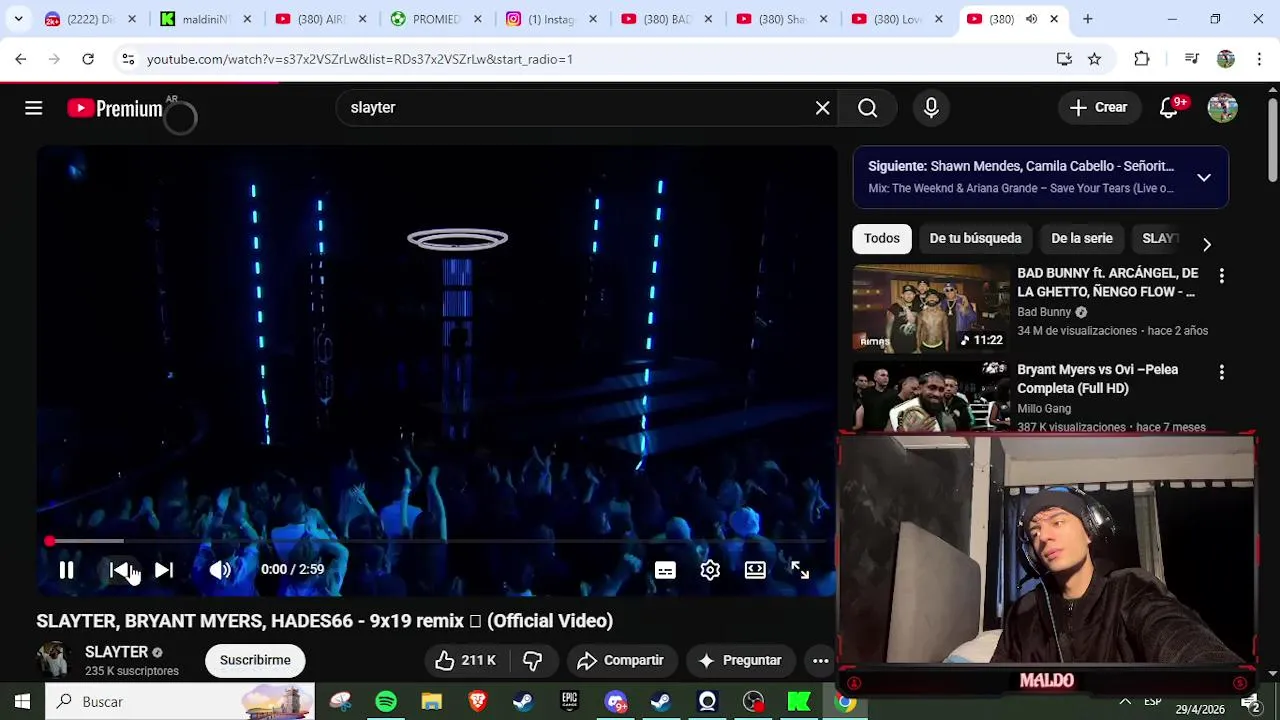1280x720 pixels.
Task: Click the search magnifier button
Action: point(867,108)
